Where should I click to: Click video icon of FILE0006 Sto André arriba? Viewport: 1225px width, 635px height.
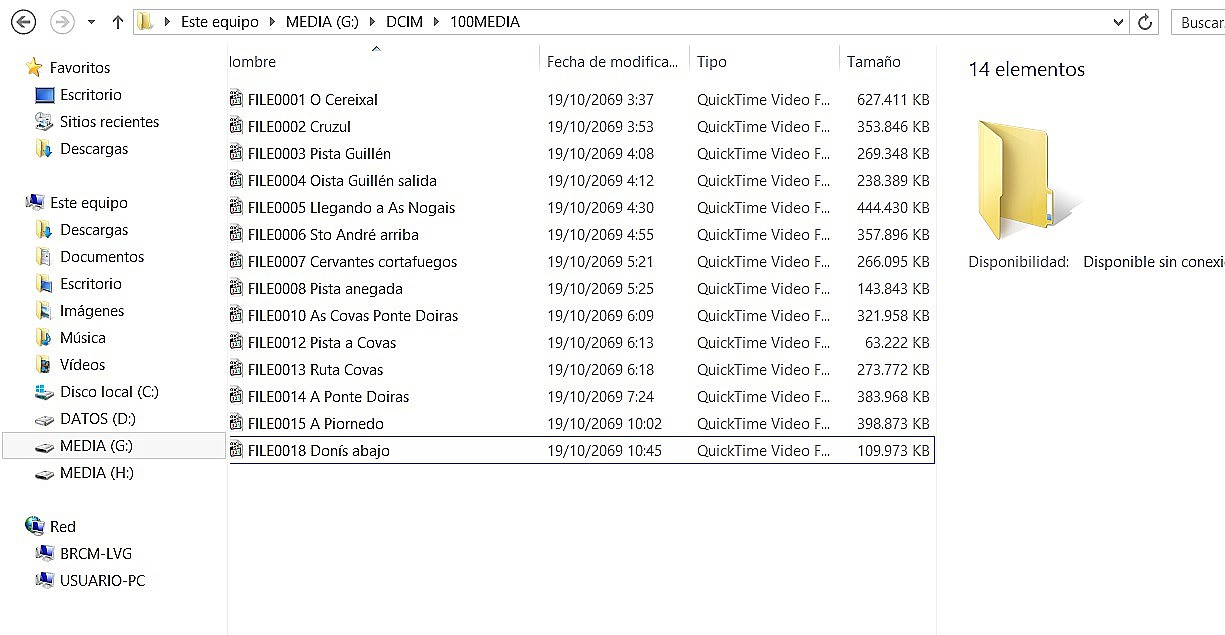[x=237, y=234]
